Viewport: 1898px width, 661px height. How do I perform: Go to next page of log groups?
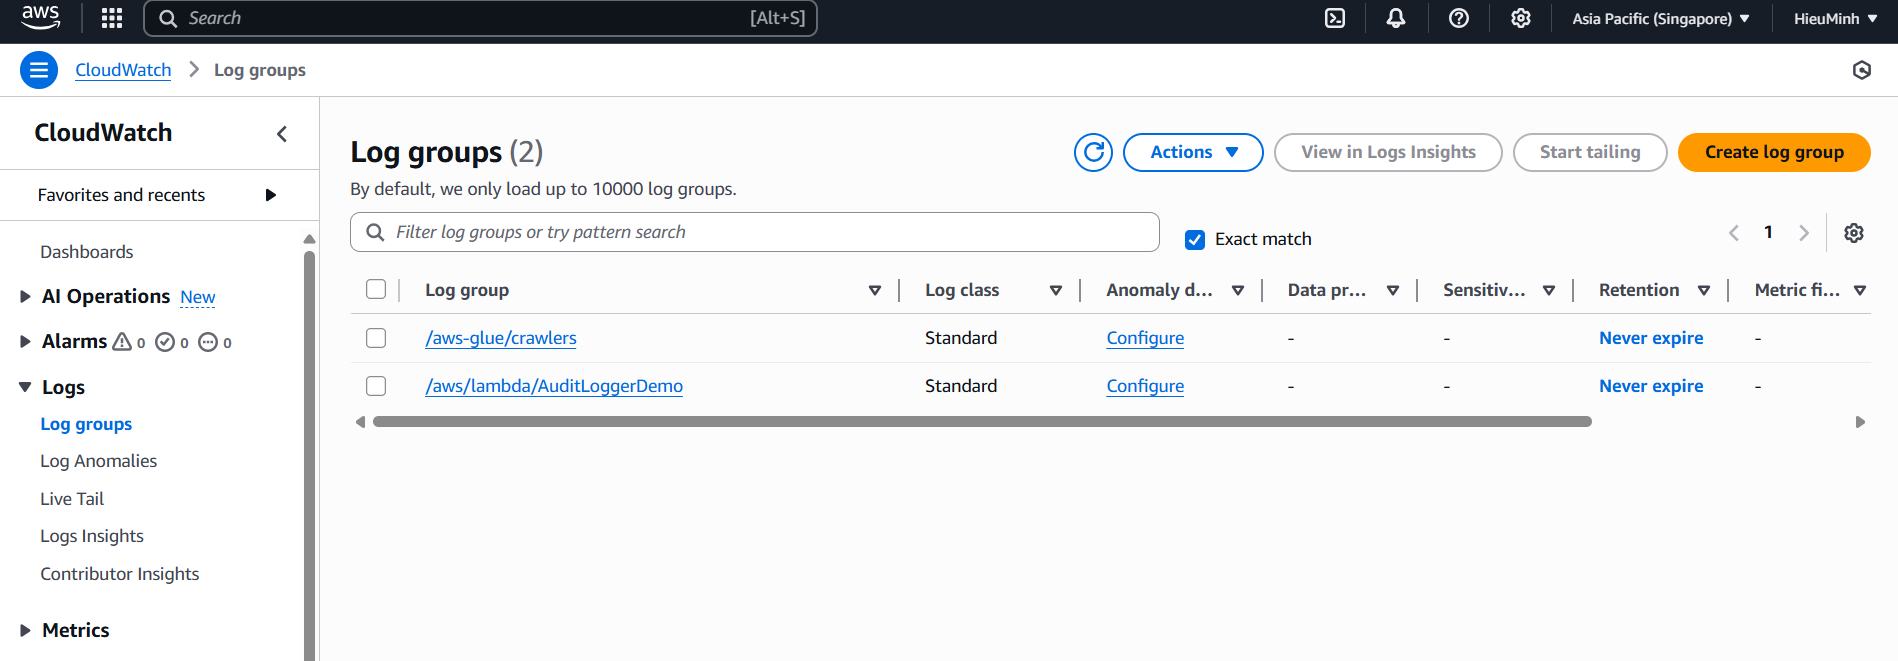(x=1804, y=233)
